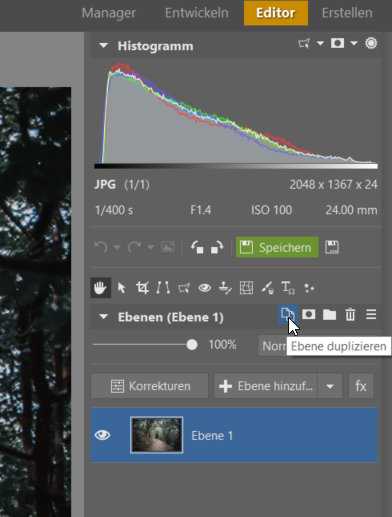Open the Ebenen panel hamburger menu

(371, 314)
